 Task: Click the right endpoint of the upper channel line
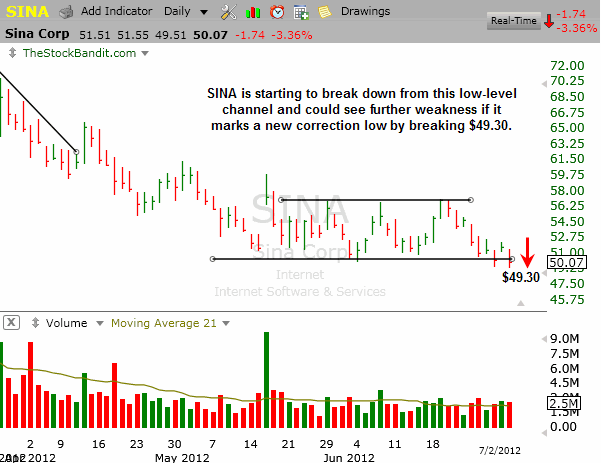(x=471, y=200)
